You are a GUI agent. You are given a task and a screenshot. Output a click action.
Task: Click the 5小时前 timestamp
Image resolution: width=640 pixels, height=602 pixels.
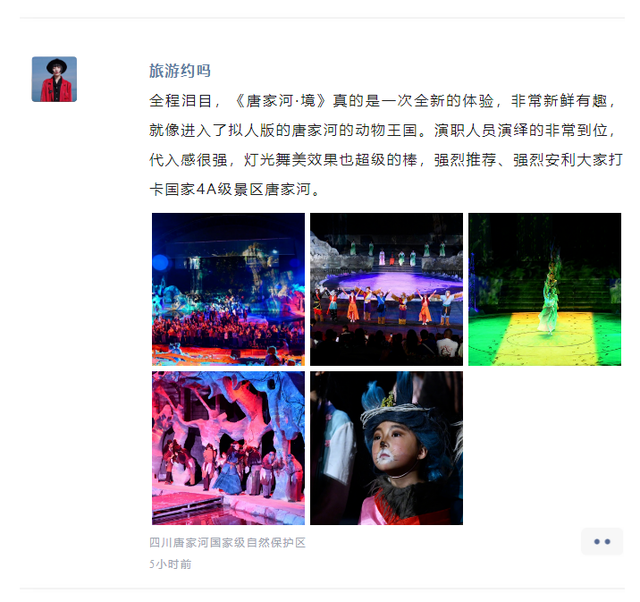(170, 564)
